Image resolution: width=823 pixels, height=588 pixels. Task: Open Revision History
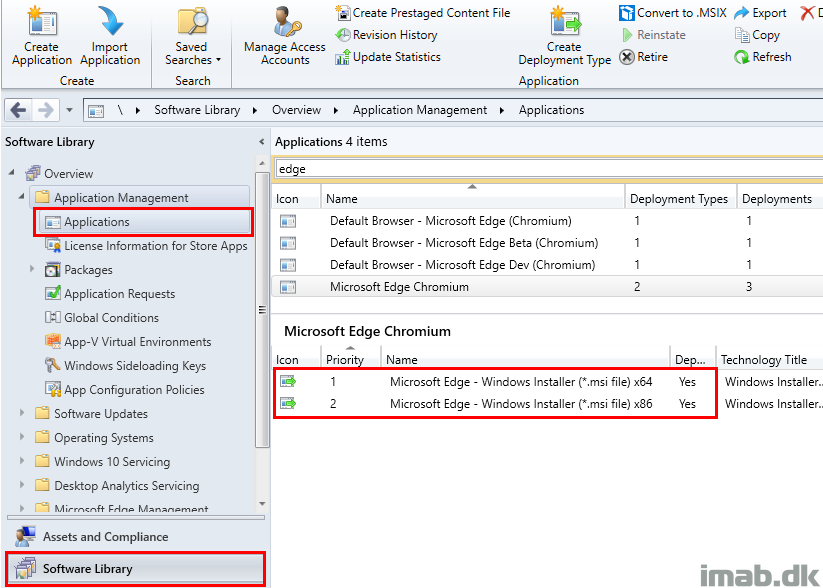(x=386, y=35)
